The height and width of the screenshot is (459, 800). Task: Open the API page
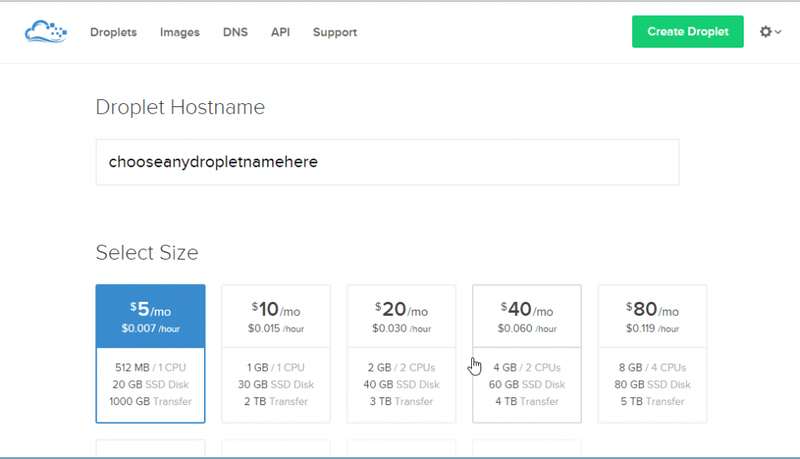click(x=280, y=32)
